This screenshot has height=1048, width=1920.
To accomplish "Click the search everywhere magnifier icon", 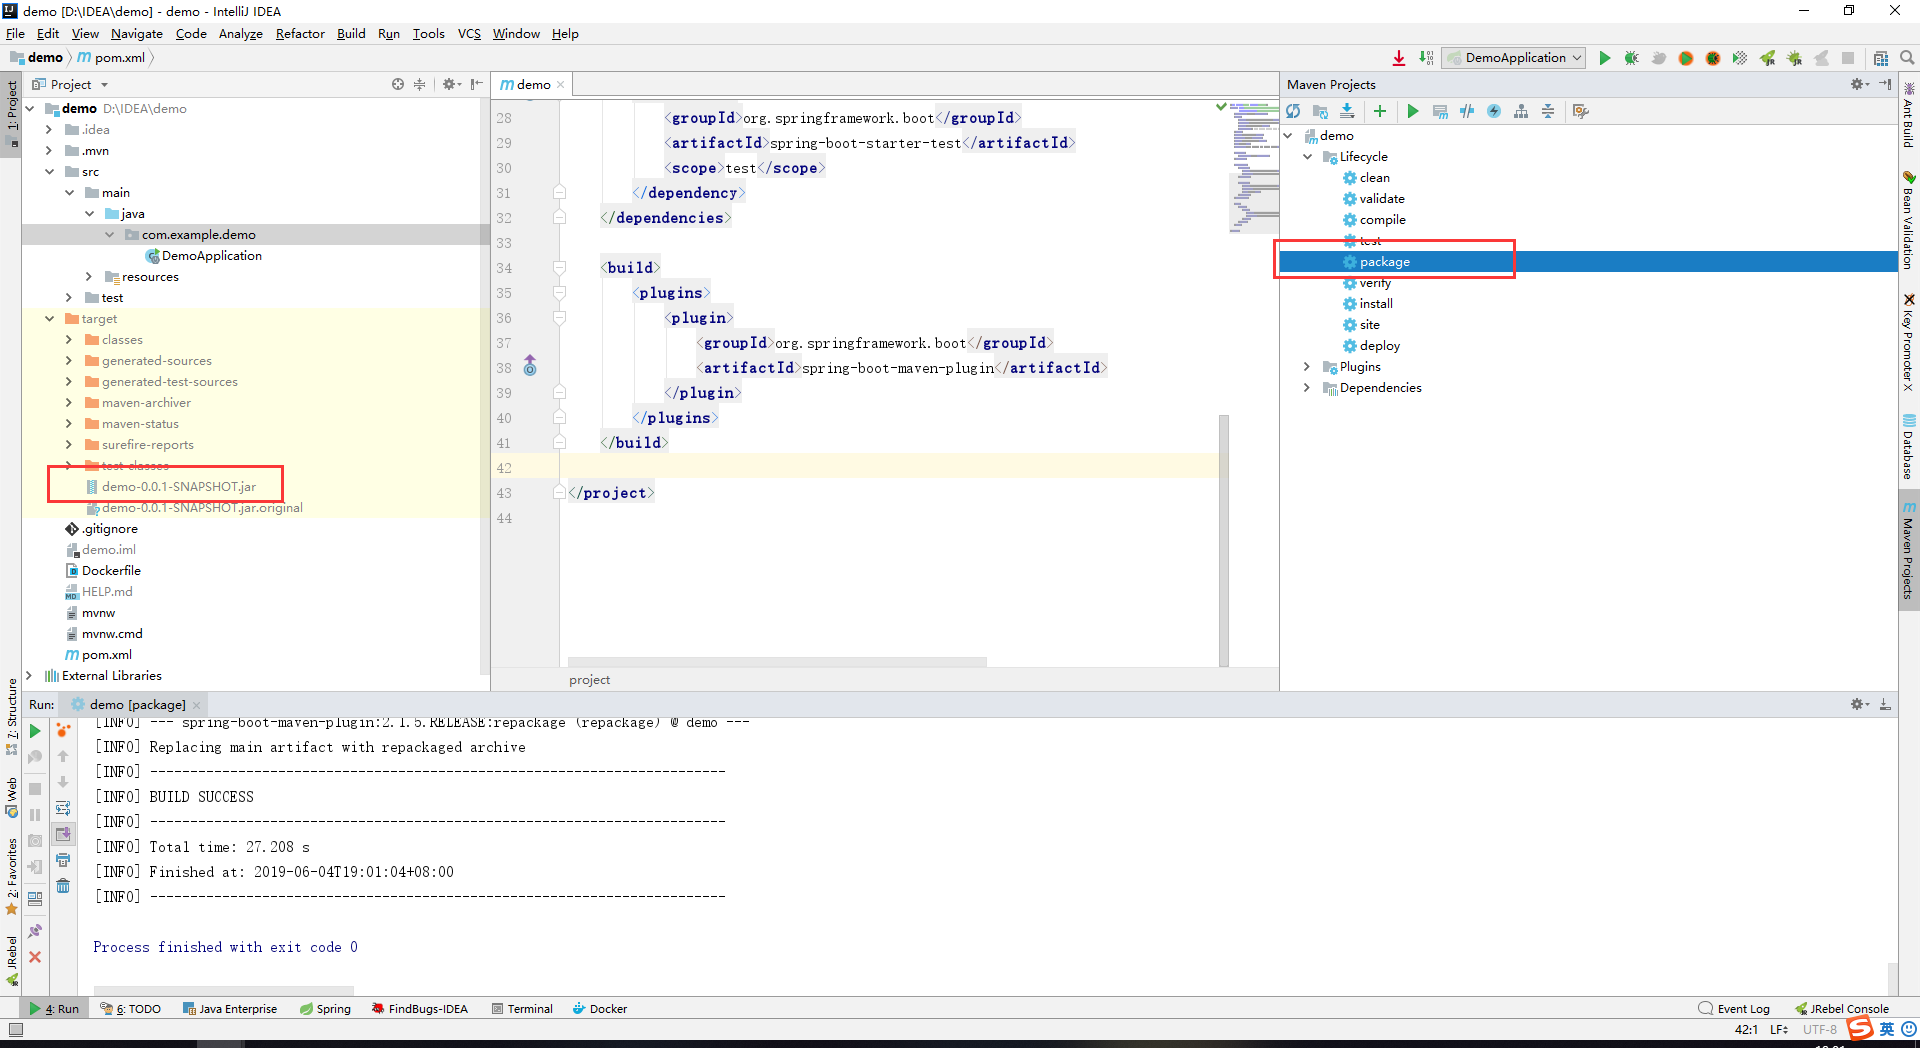I will point(1907,58).
